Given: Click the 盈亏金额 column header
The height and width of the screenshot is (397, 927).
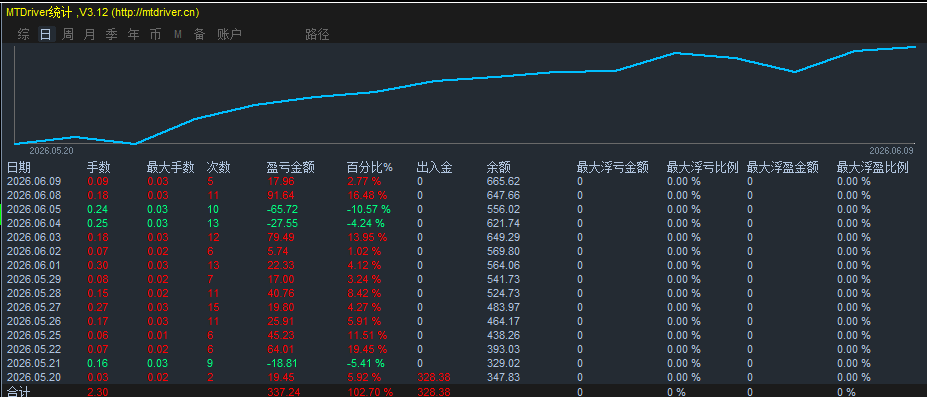Looking at the screenshot, I should pos(291,168).
